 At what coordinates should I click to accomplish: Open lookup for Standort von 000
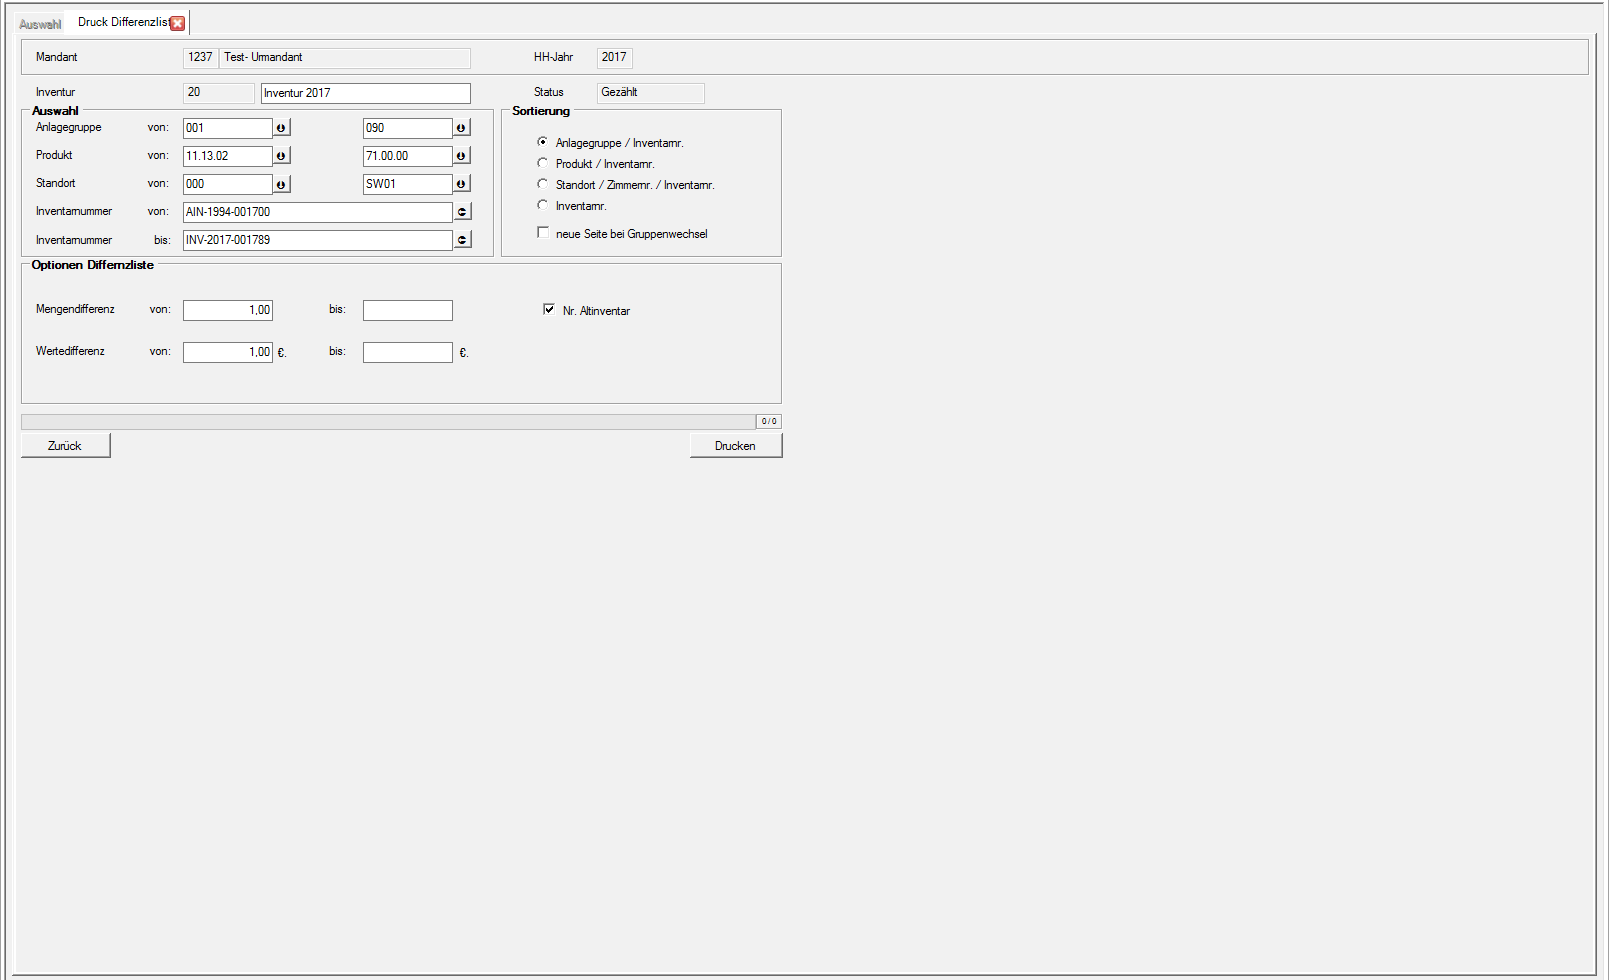(x=282, y=184)
